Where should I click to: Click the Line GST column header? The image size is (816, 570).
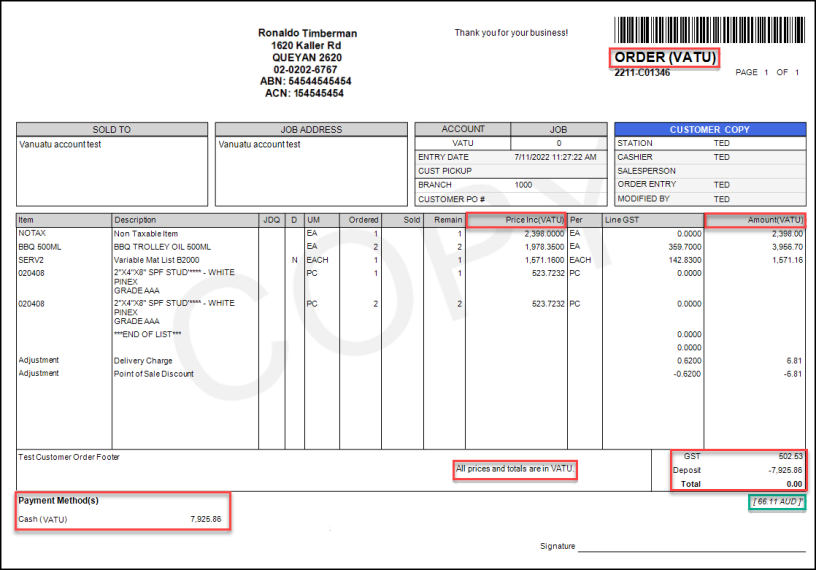(653, 220)
